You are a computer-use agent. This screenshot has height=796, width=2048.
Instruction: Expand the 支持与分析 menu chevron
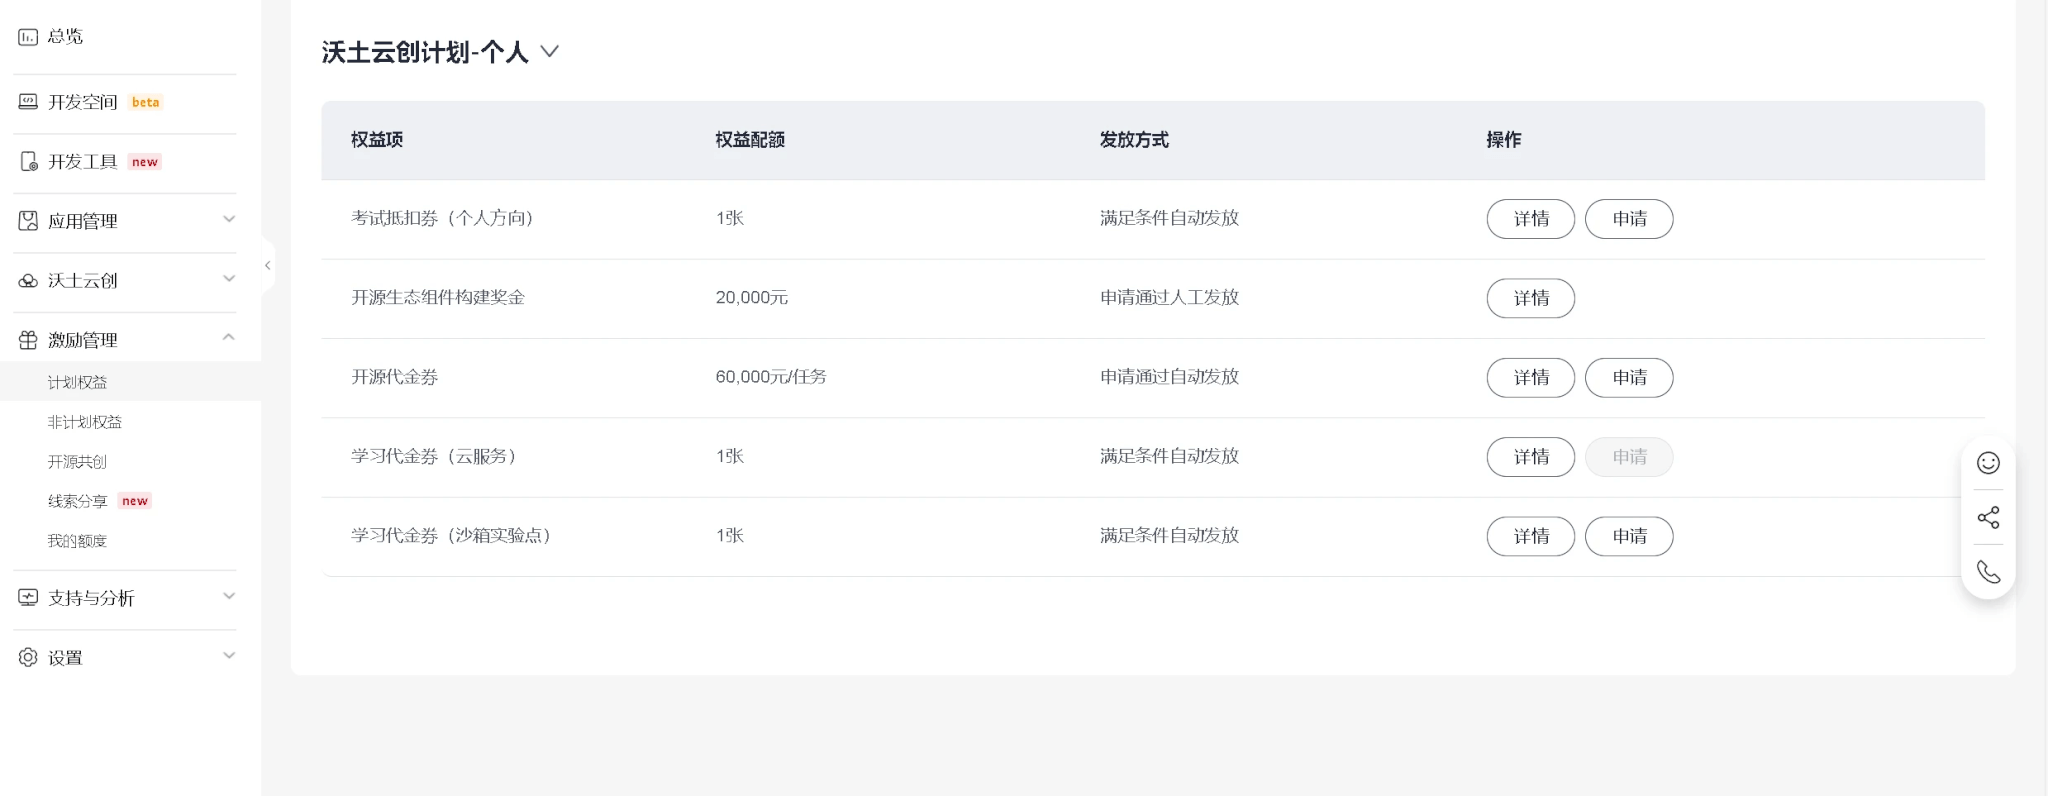pyautogui.click(x=229, y=596)
